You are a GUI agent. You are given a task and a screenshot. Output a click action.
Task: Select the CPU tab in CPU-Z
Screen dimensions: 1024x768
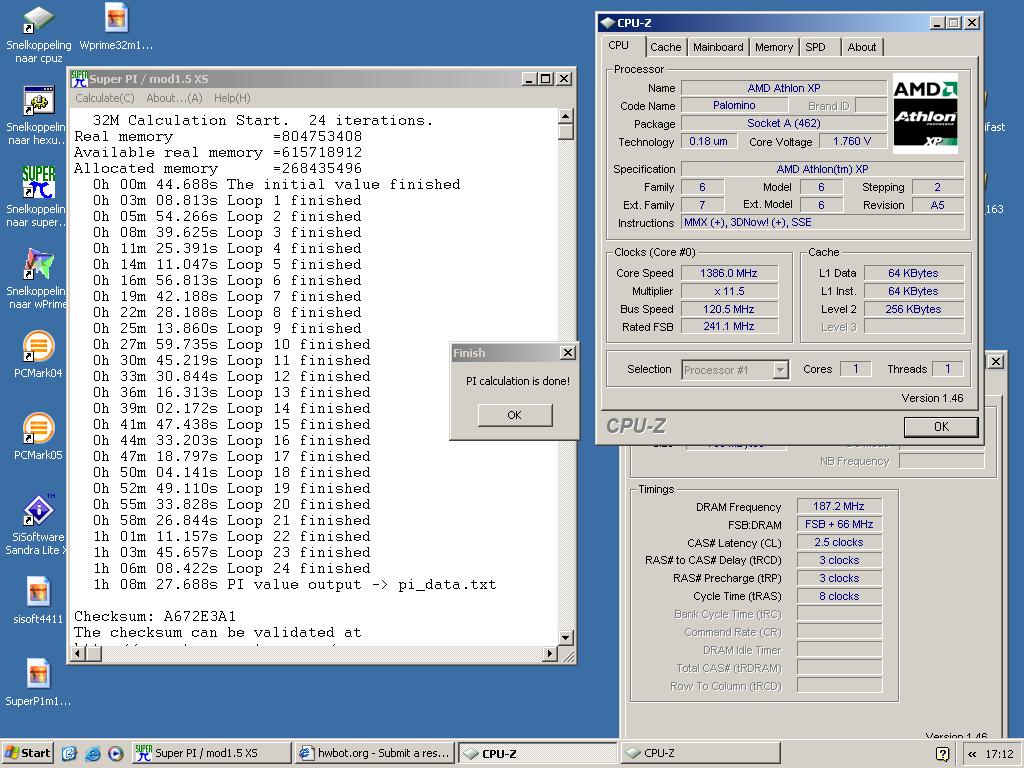pos(618,46)
